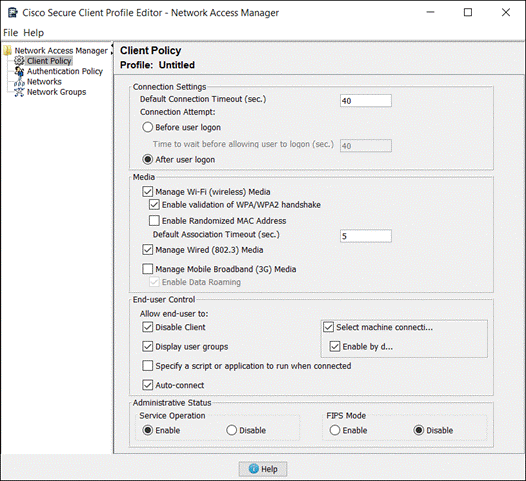This screenshot has width=526, height=481.
Task: Toggle Enable by default checkbox
Action: [335, 346]
